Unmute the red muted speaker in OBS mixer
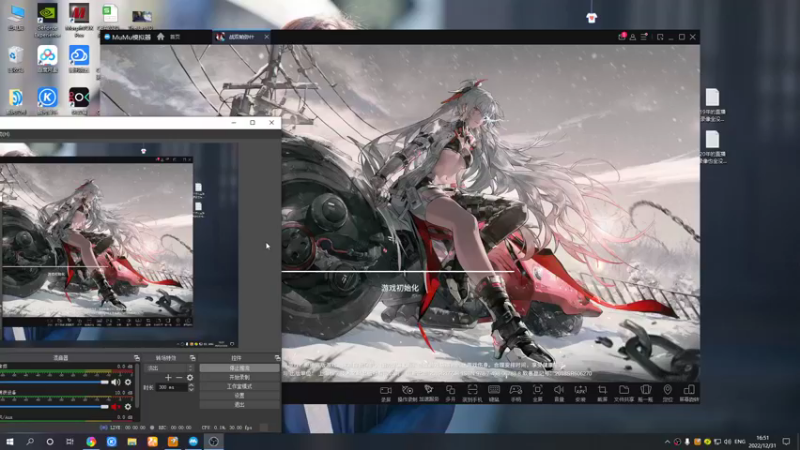Viewport: 800px width, 450px height. 116,407
